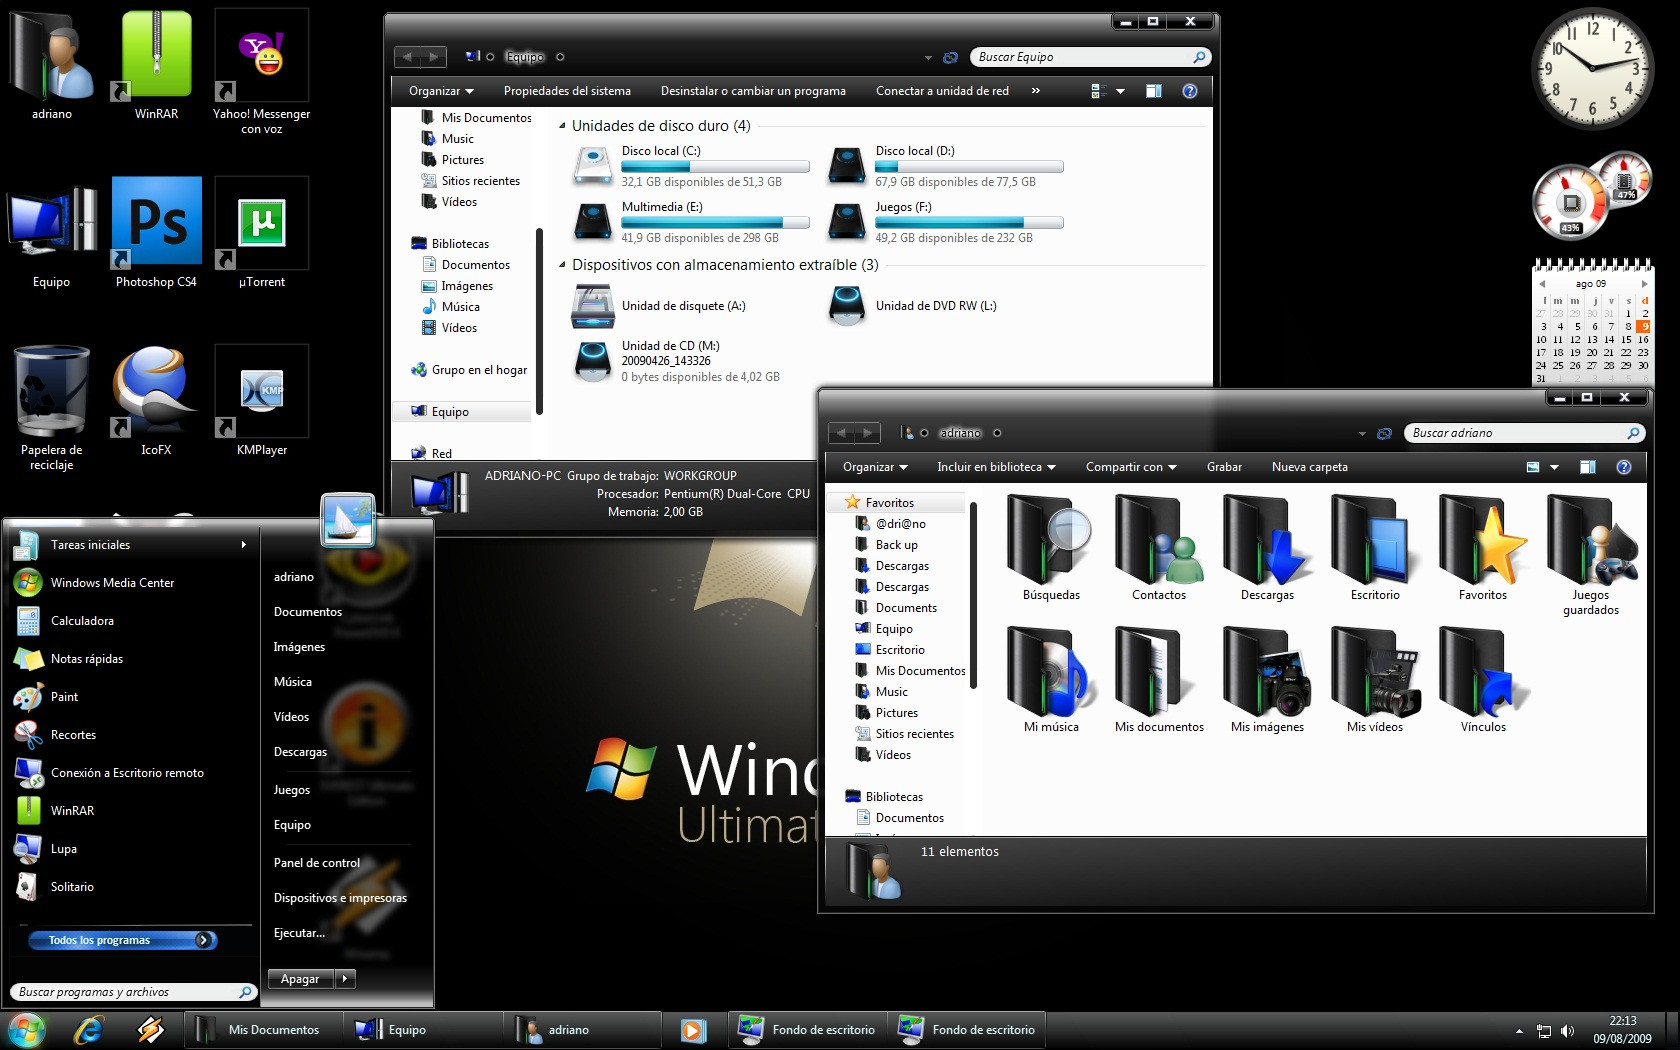Open the Contactos folder
1680x1050 pixels.
[x=1159, y=548]
